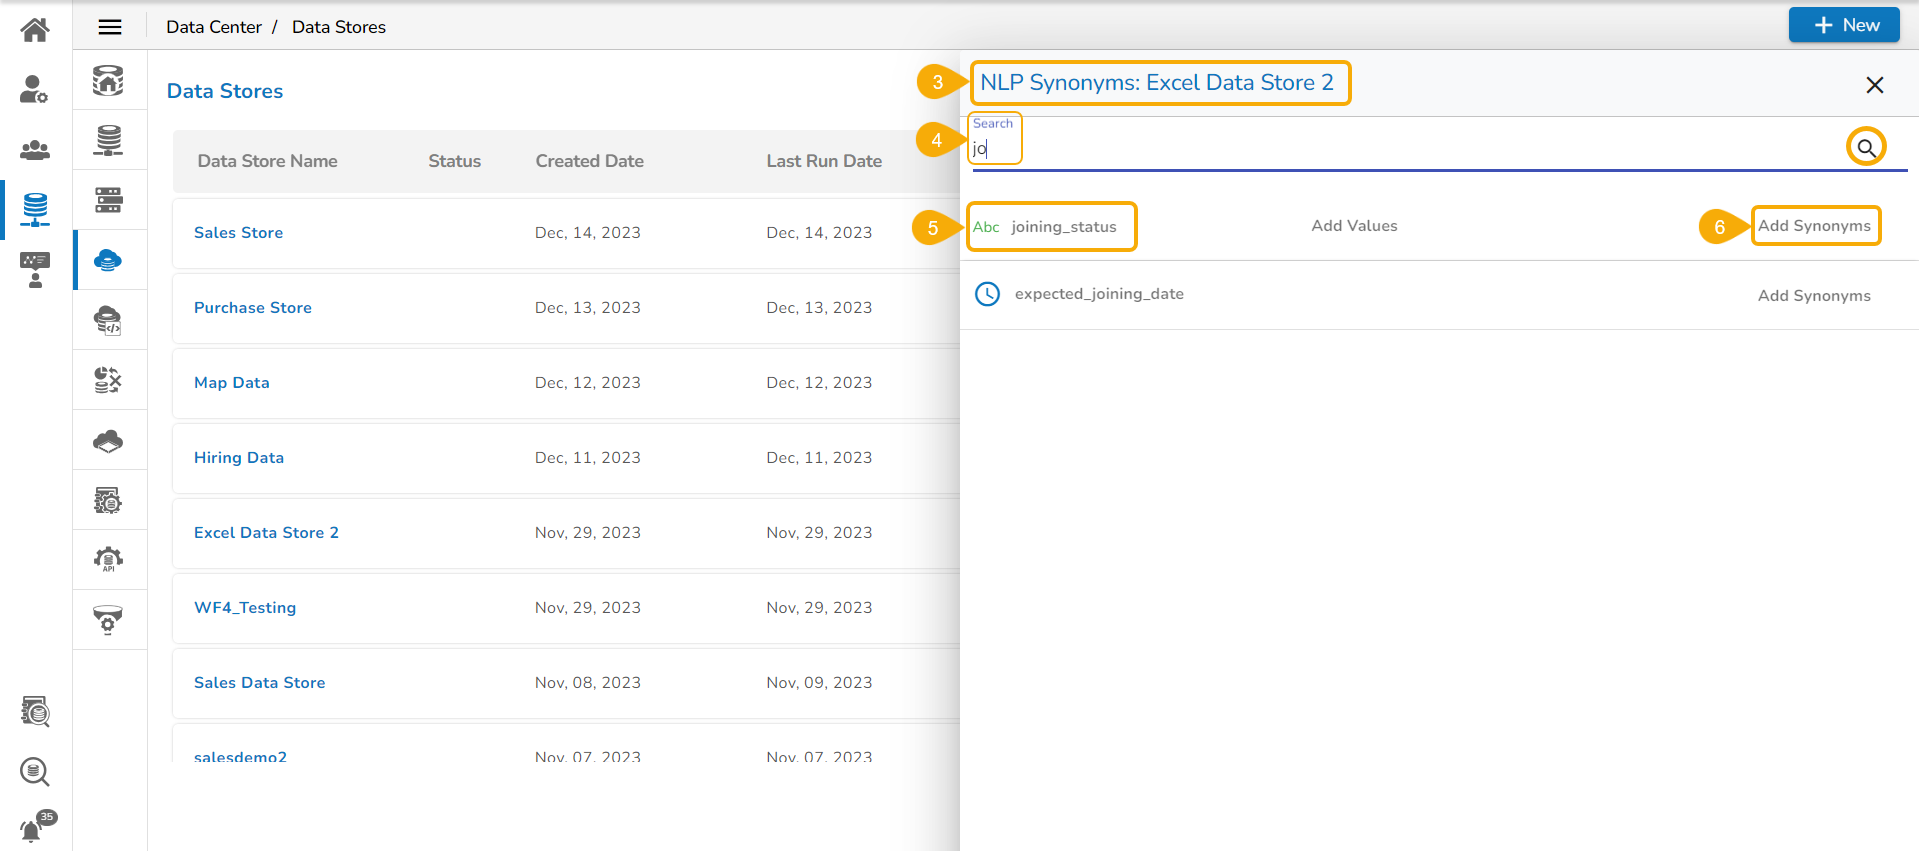Click the Data Center database icon in the left rail
Viewport: 1919px width, 851px height.
tap(35, 209)
